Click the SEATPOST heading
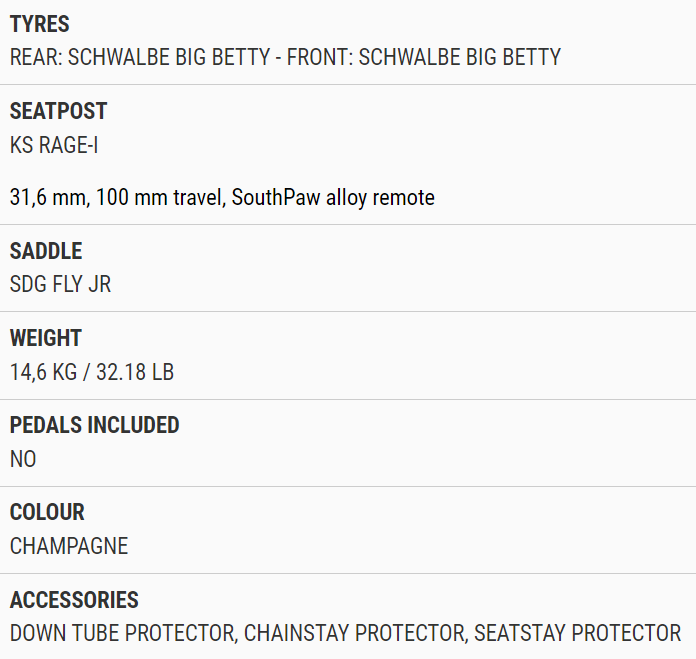 (x=58, y=111)
